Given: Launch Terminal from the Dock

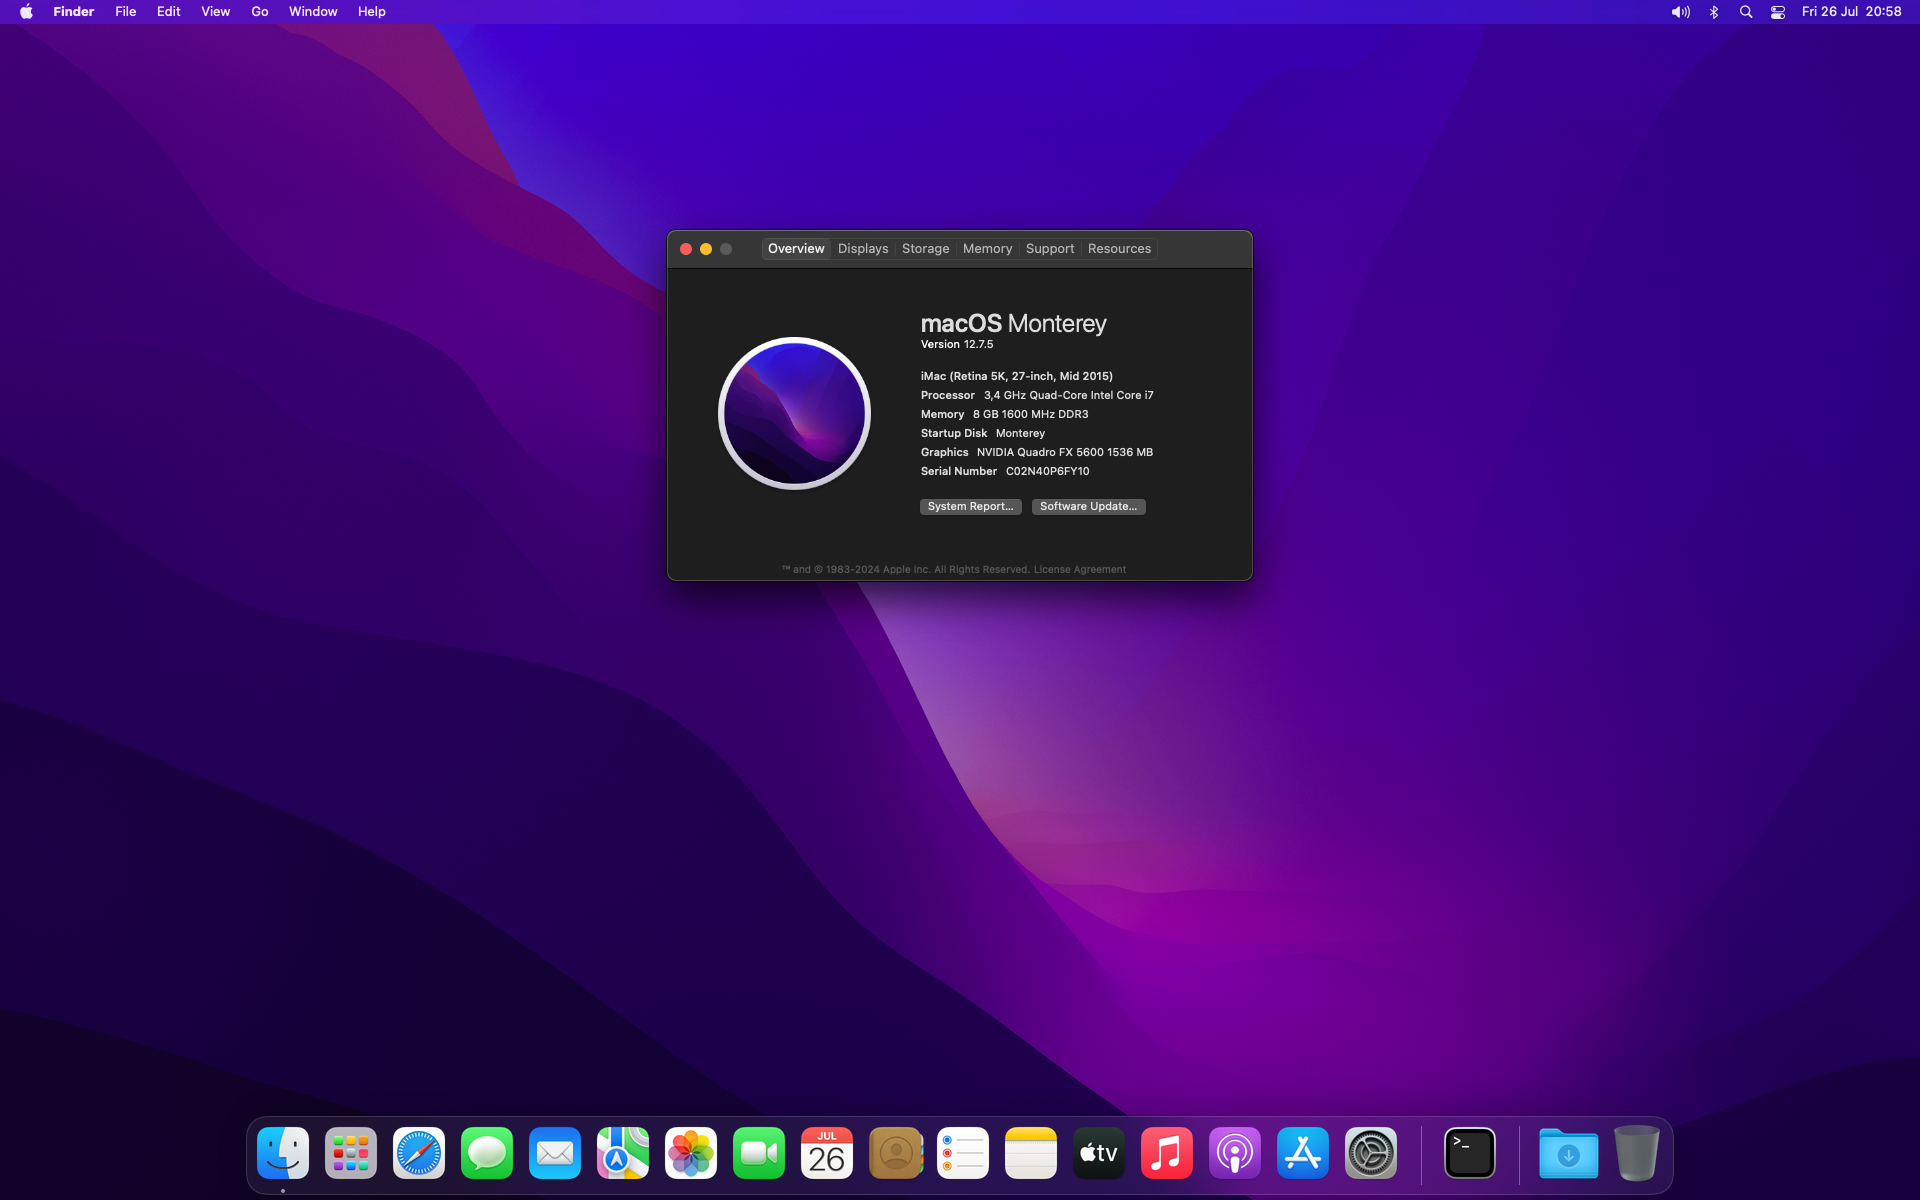Looking at the screenshot, I should [1469, 1154].
